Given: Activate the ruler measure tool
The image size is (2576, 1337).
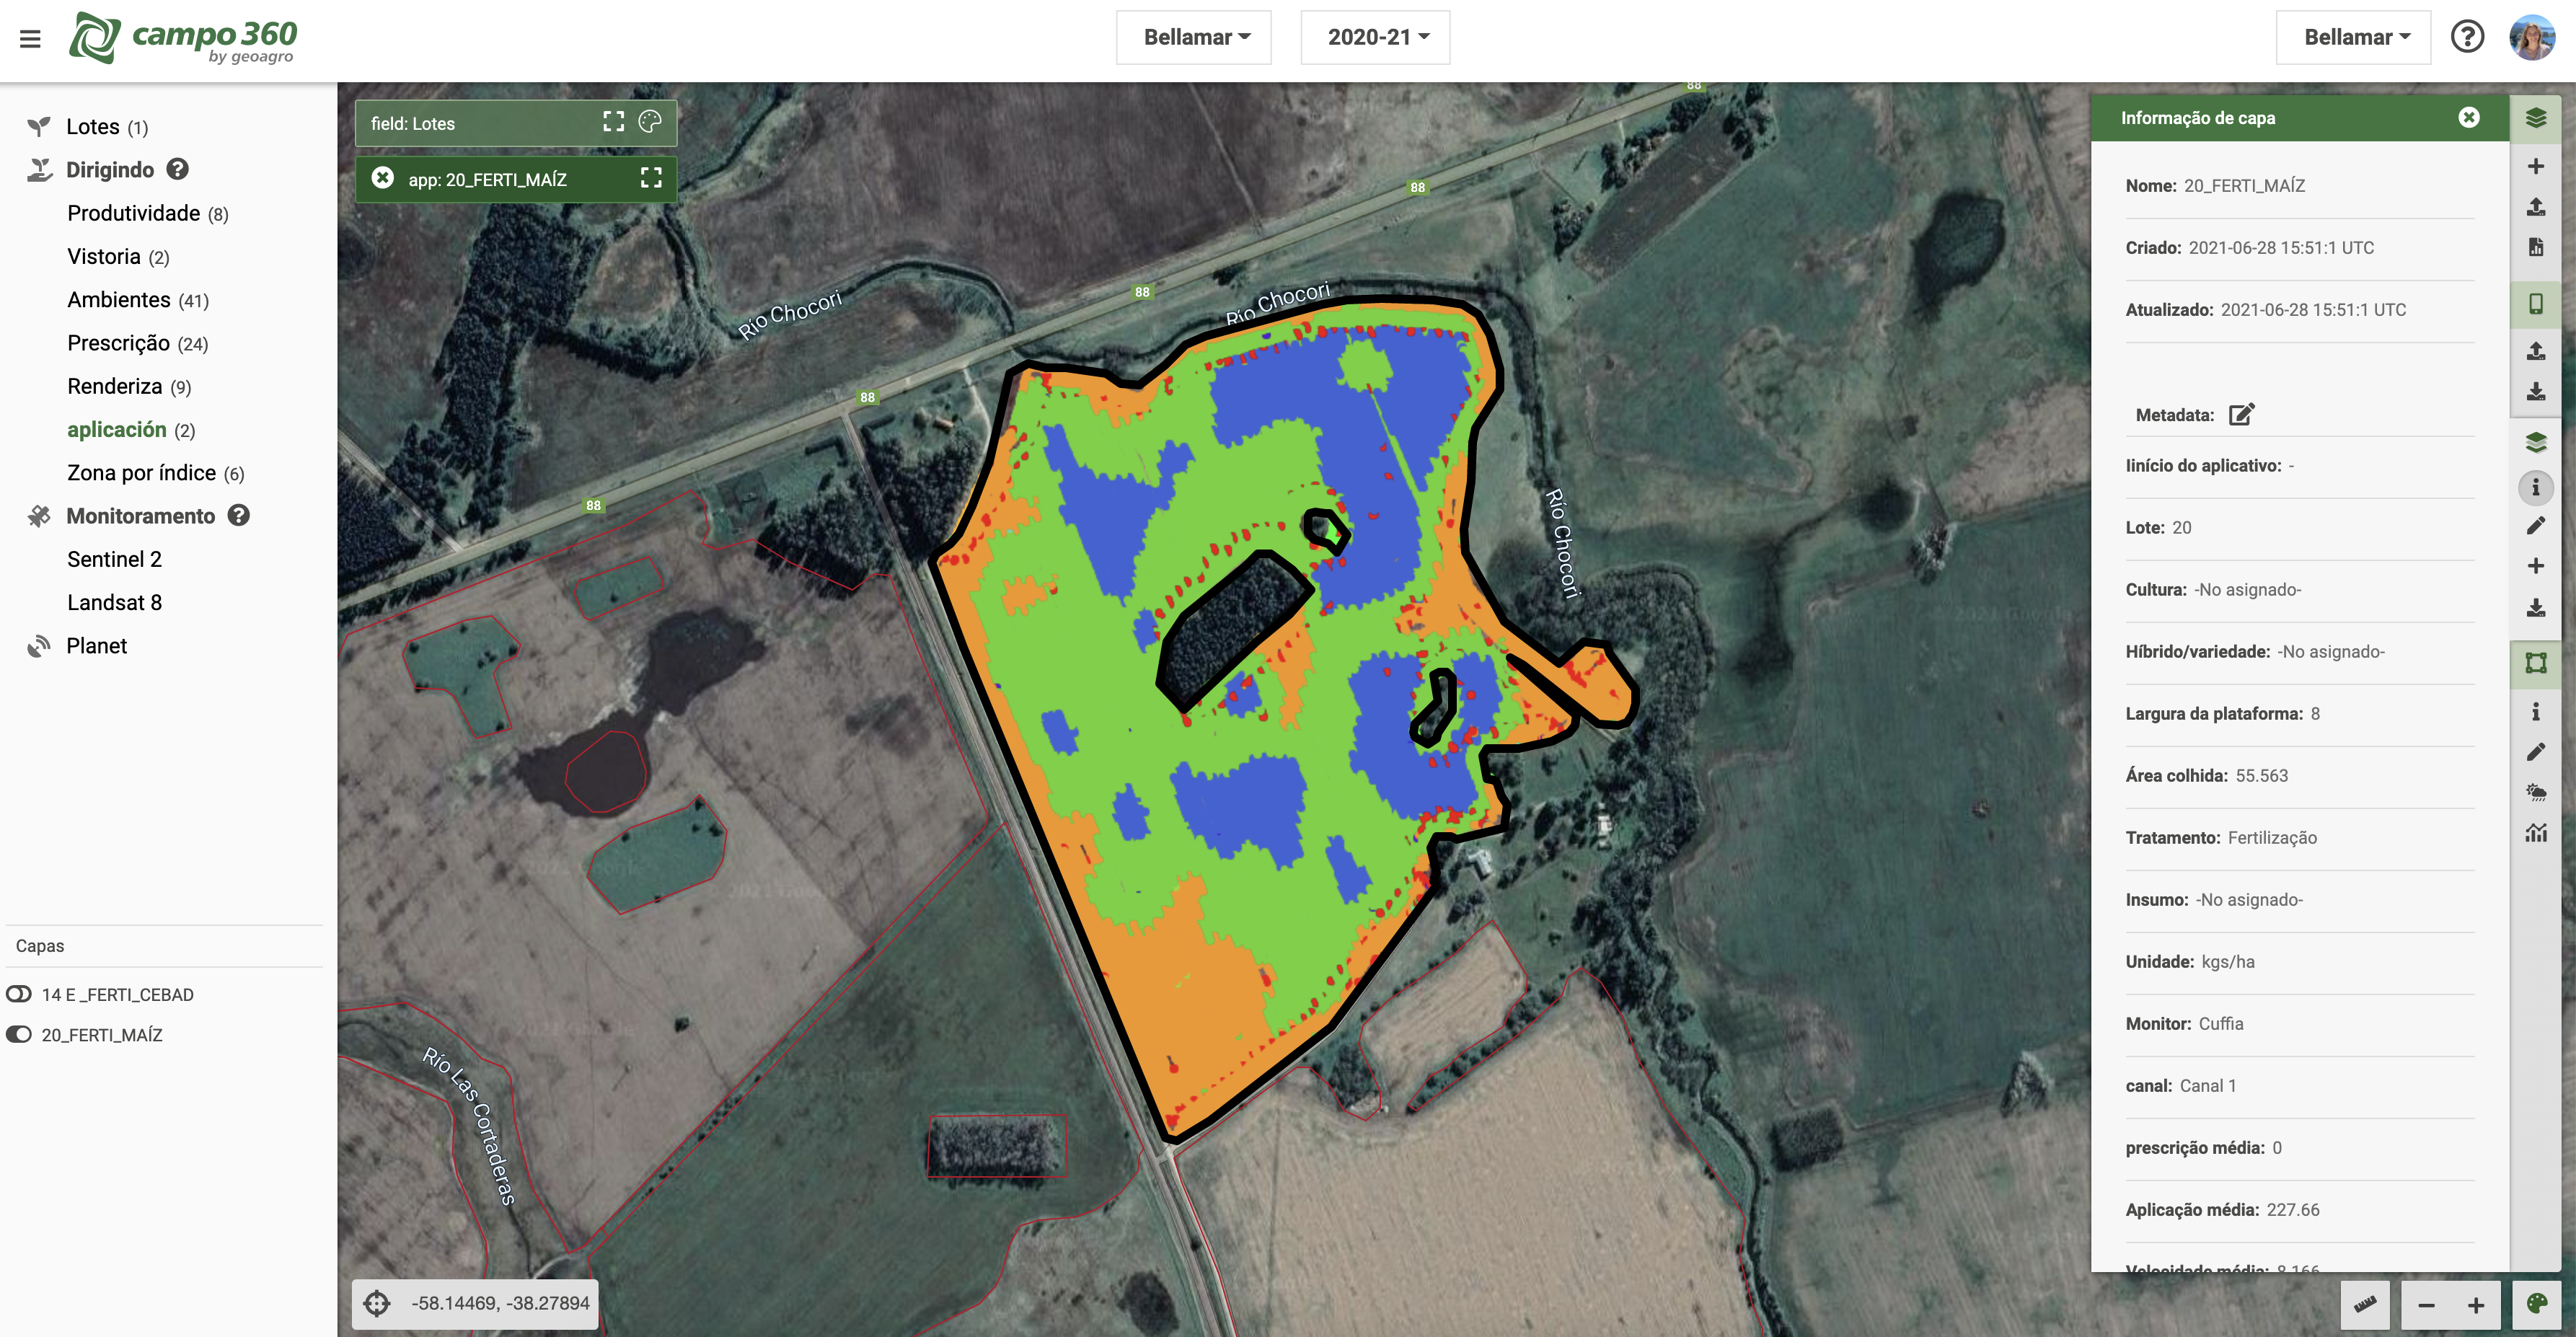Looking at the screenshot, I should (x=2365, y=1304).
